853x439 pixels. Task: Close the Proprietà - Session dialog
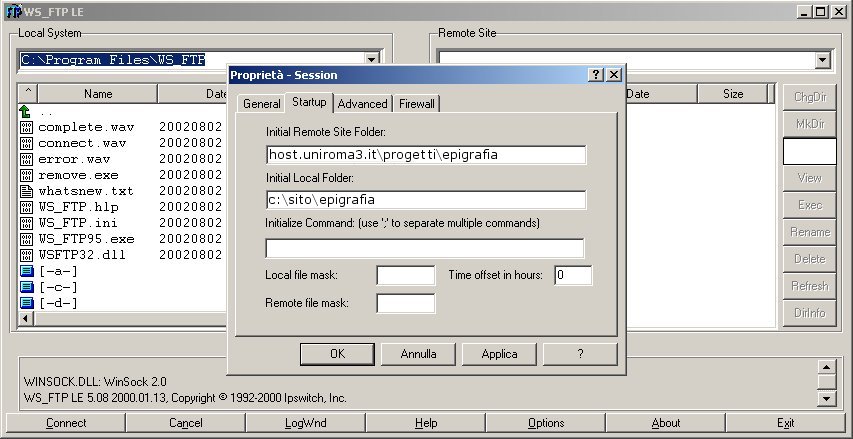click(614, 75)
